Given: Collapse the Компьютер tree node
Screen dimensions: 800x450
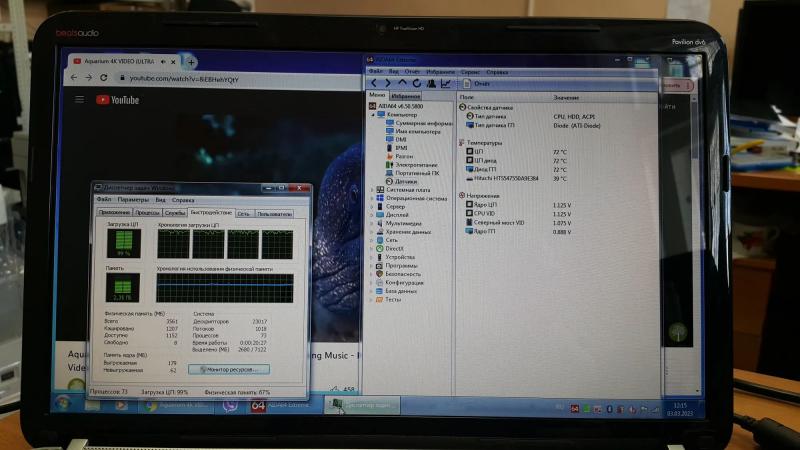Looking at the screenshot, I should 372,115.
